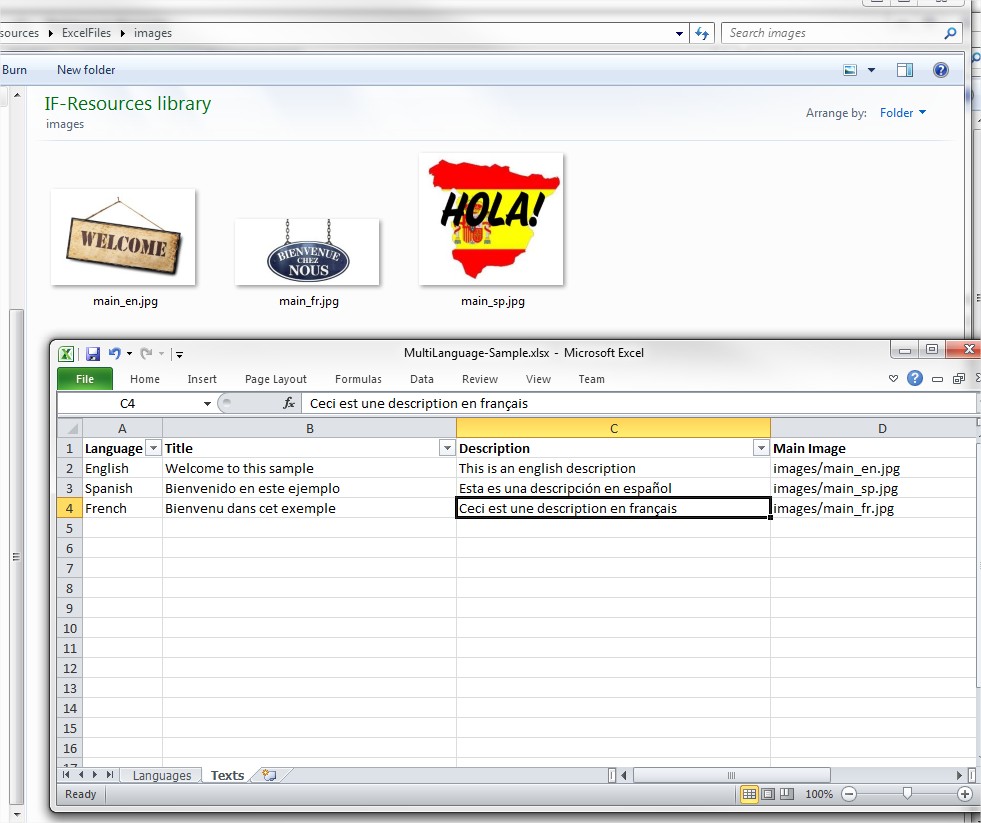Open the Language column filter dropdown

tap(153, 449)
